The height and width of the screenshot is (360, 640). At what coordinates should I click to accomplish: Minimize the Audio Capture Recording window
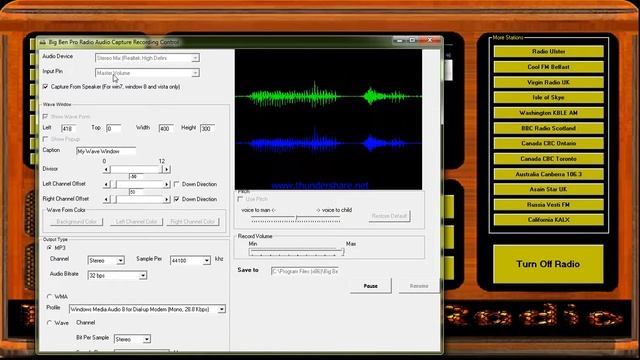[x=400, y=40]
